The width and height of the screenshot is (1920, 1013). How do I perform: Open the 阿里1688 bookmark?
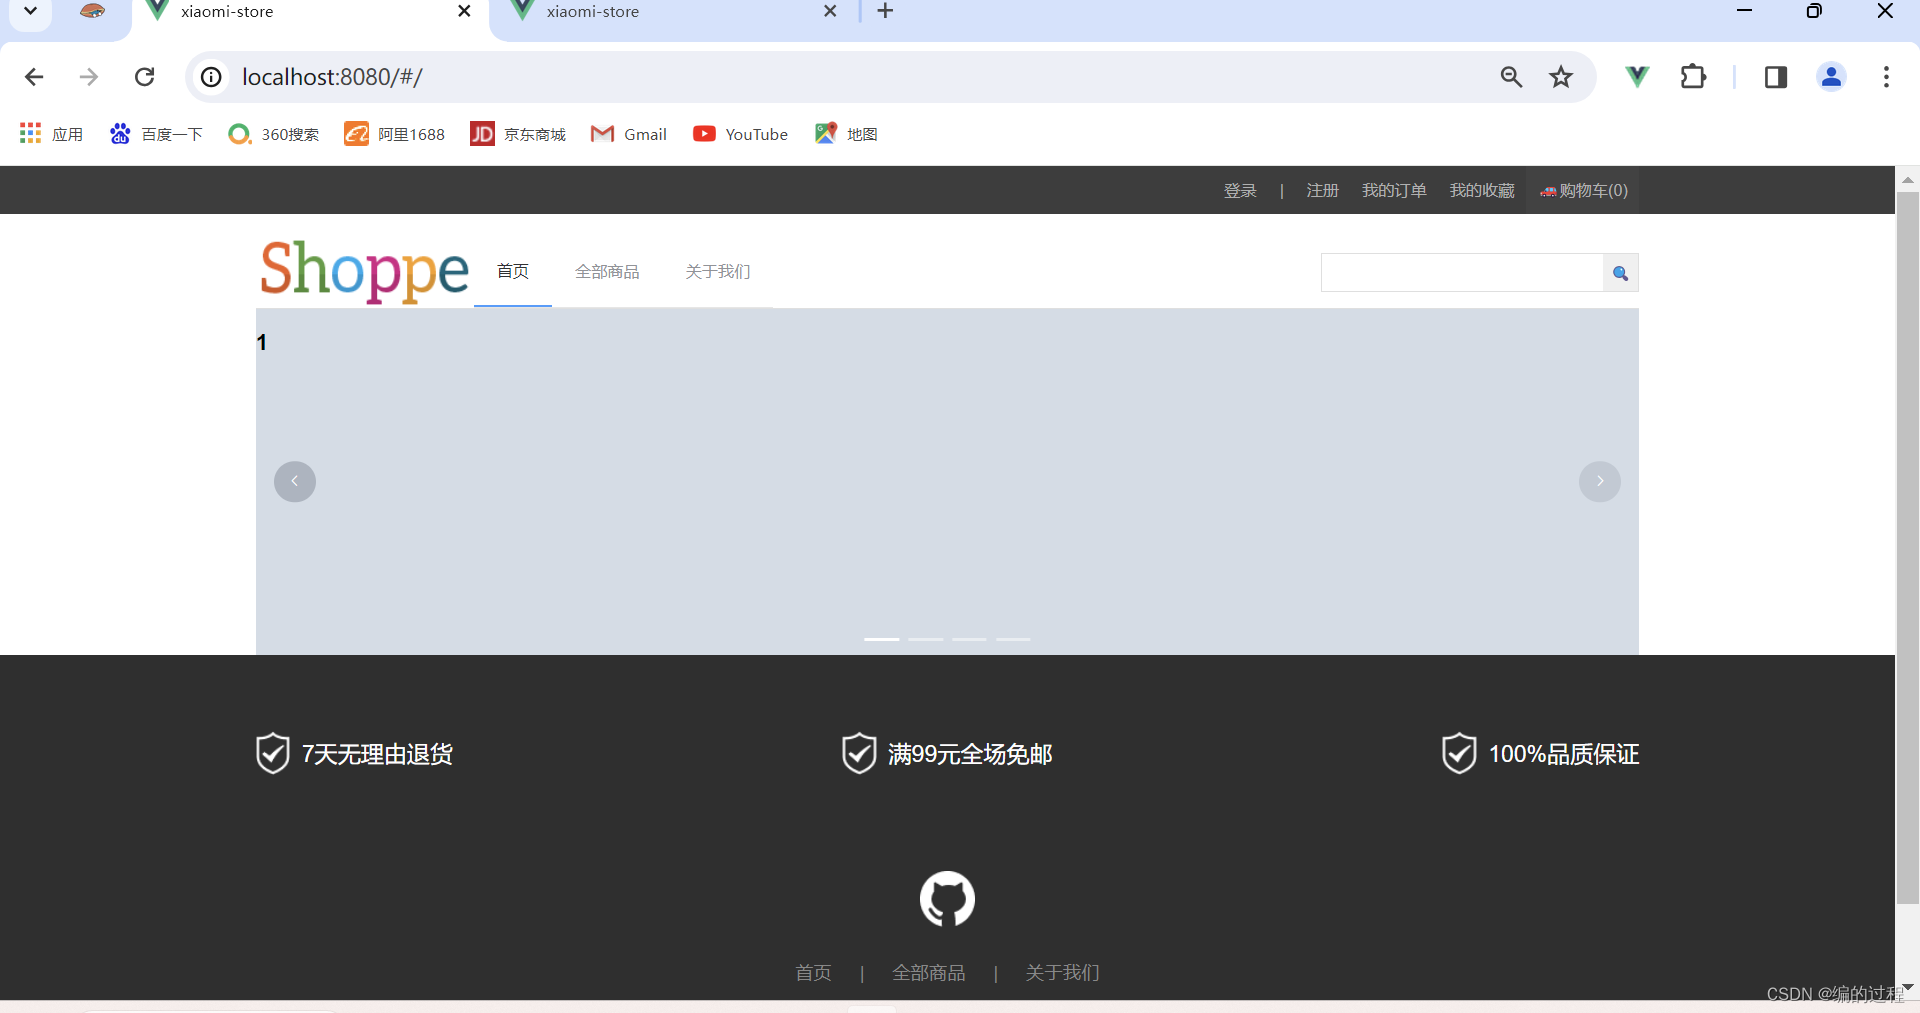pos(395,134)
